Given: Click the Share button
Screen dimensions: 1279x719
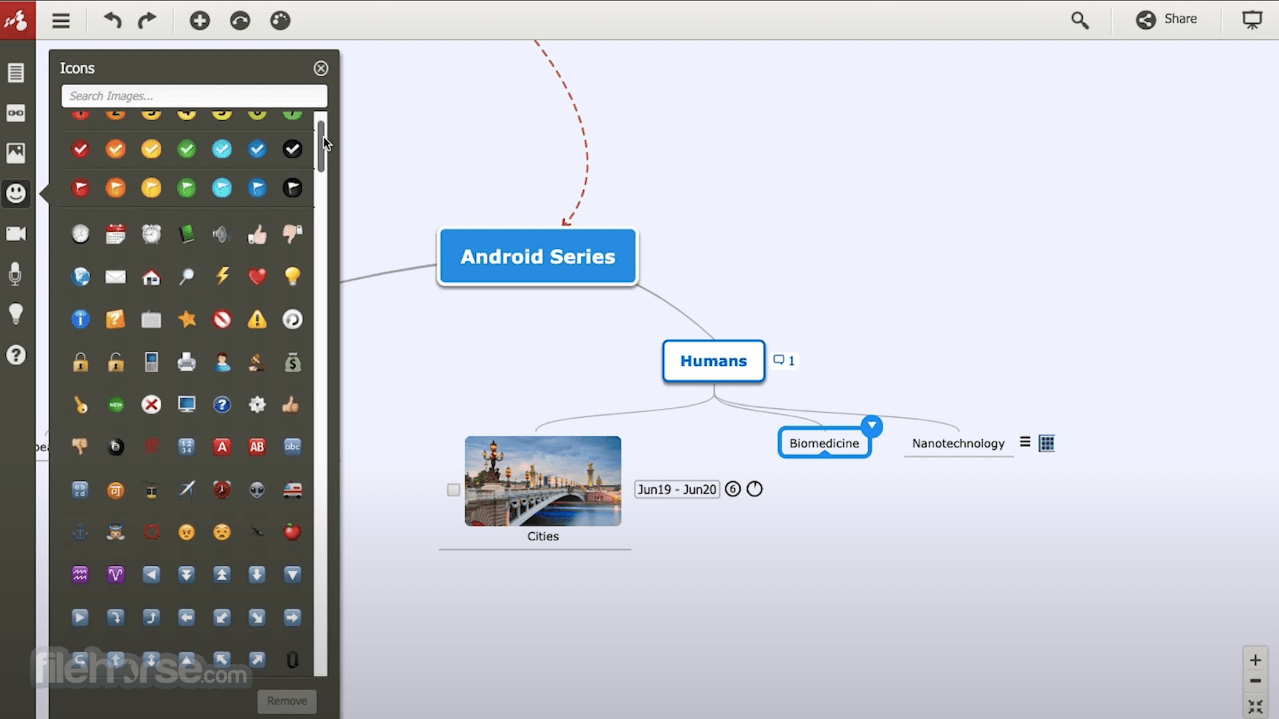Looking at the screenshot, I should (x=1167, y=20).
